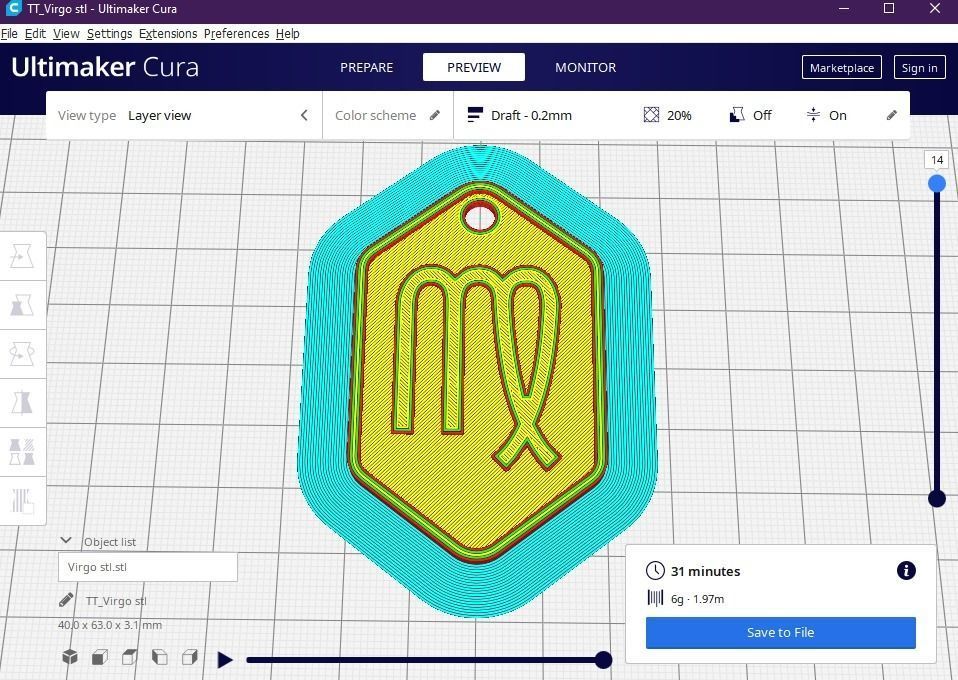Click the support Off icon
958x680 pixels.
click(x=737, y=115)
